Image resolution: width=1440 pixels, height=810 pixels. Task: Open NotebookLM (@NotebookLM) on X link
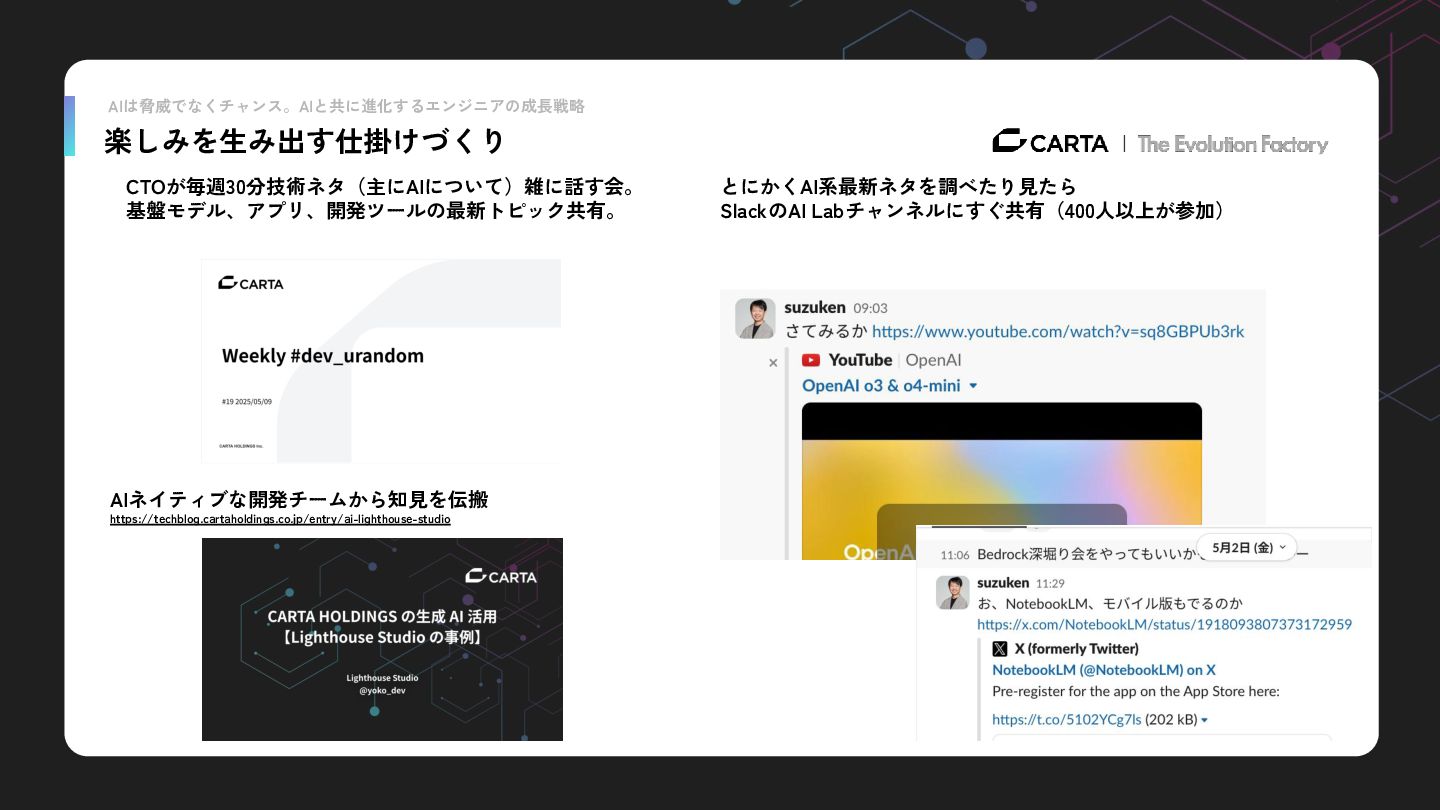(1104, 670)
